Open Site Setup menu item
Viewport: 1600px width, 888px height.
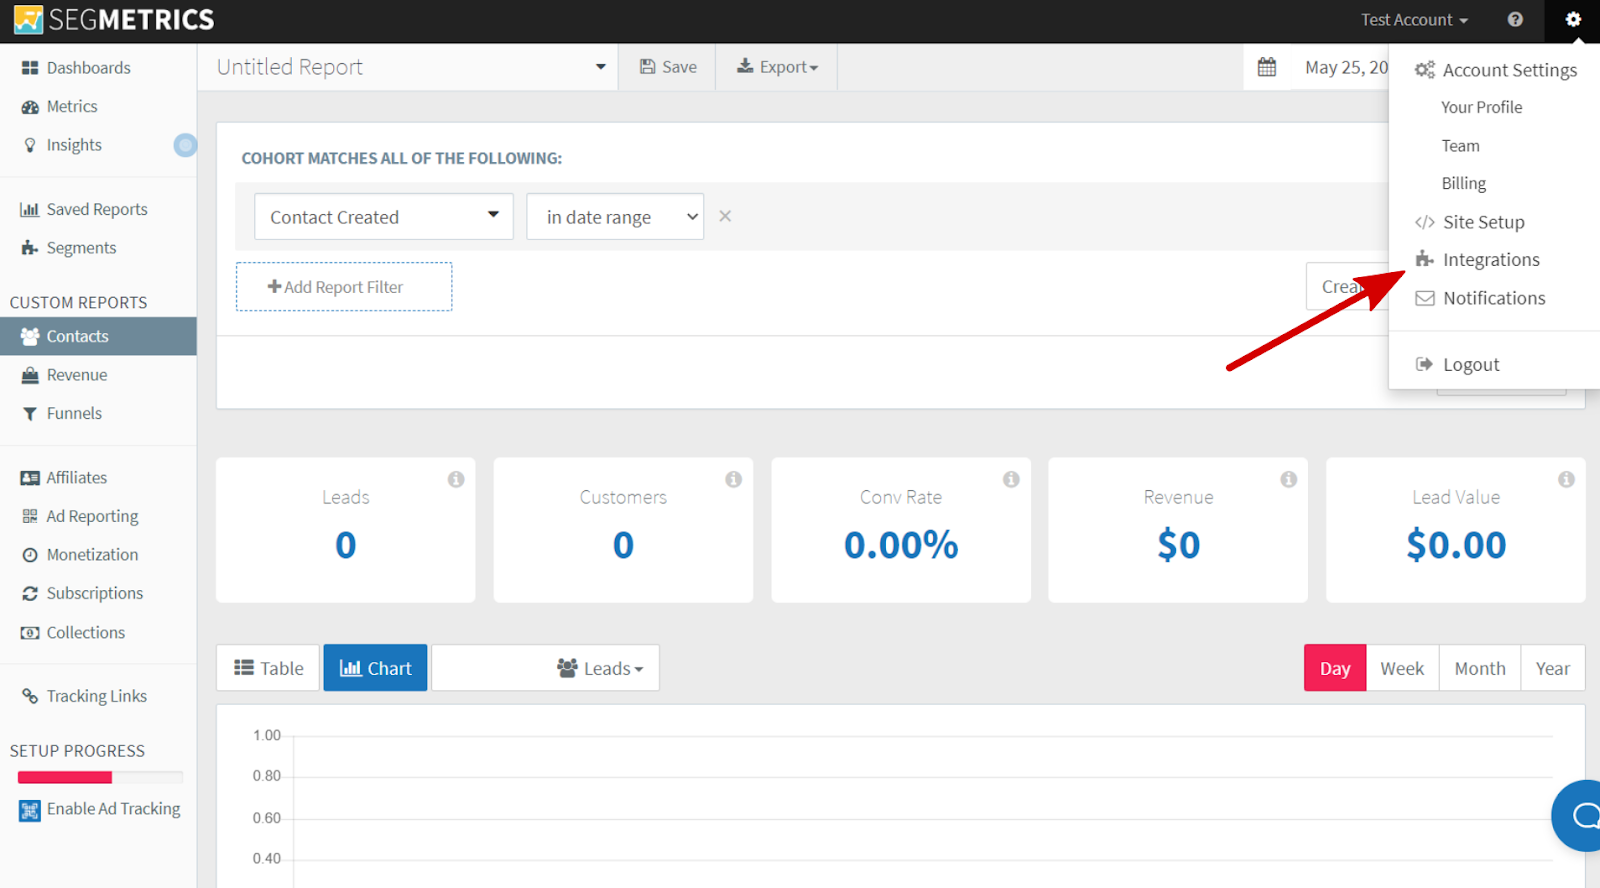(x=1470, y=222)
